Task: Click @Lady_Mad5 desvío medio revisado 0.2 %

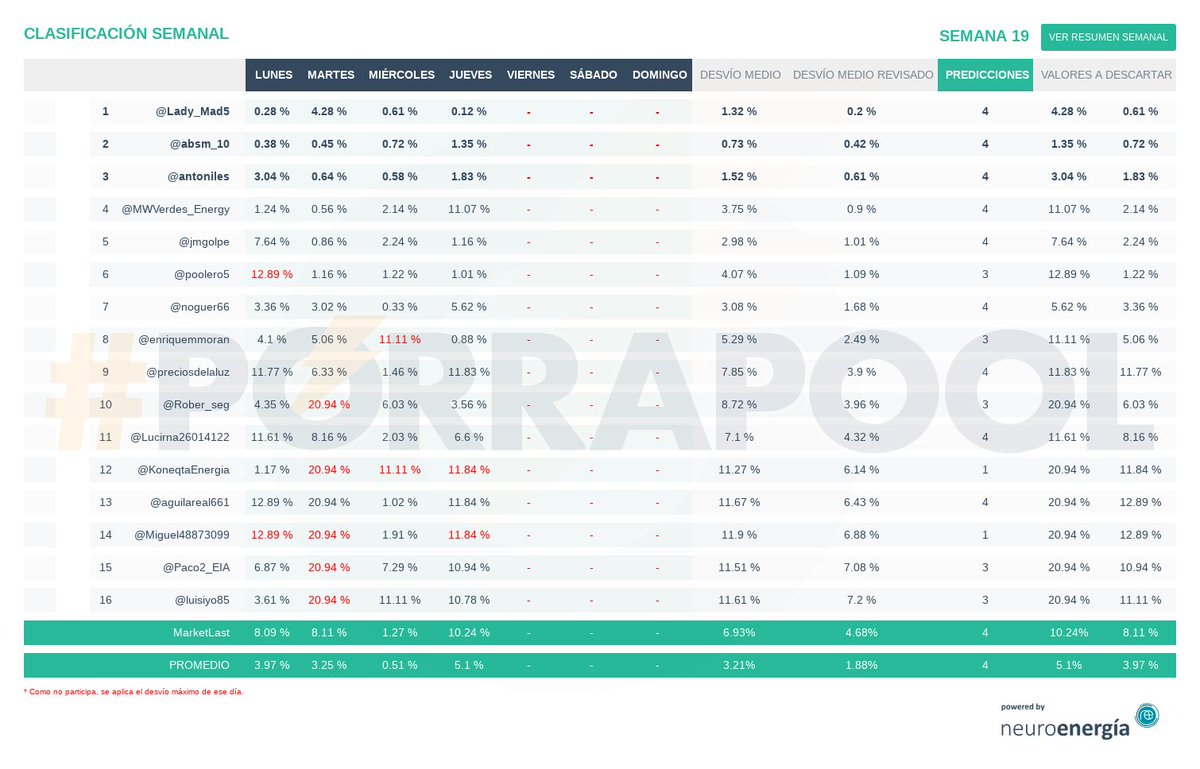Action: click(x=861, y=112)
